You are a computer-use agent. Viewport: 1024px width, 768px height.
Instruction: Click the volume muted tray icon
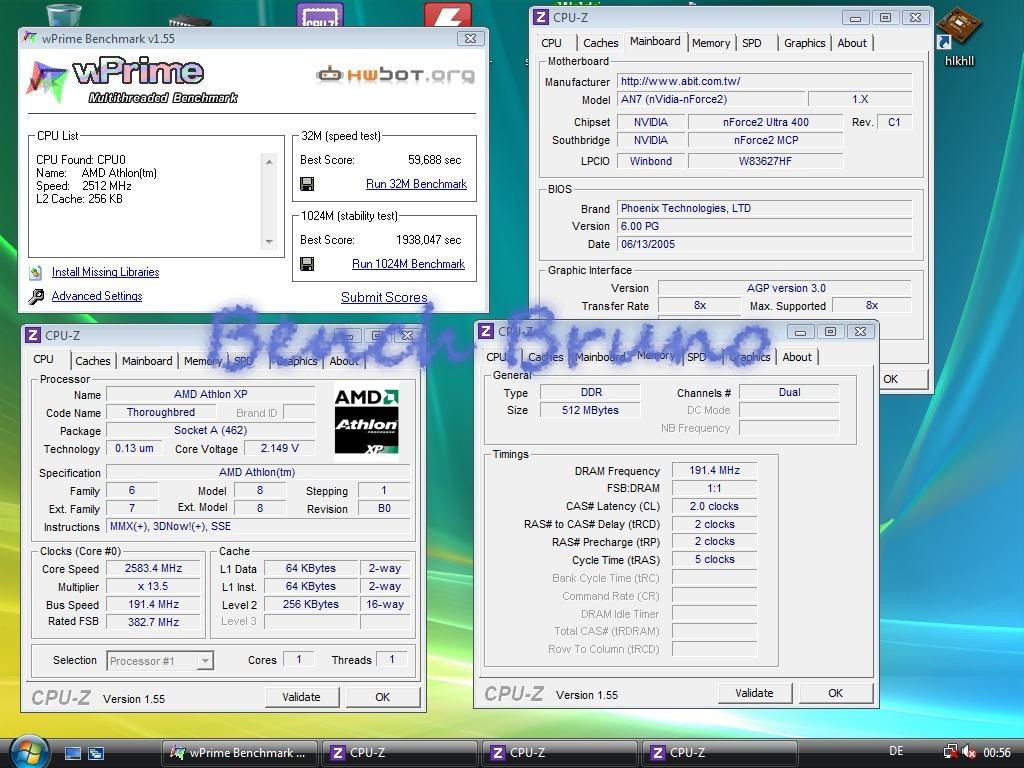point(969,752)
